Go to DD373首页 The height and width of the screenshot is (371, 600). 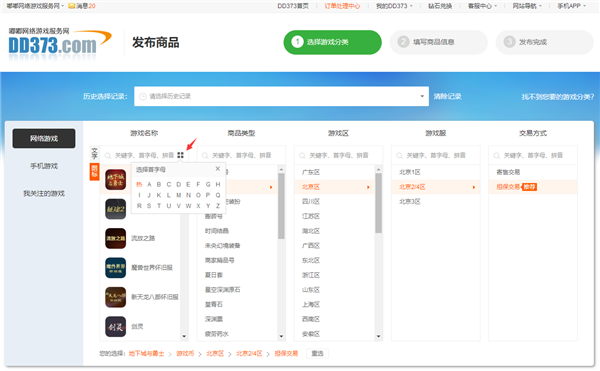tap(293, 6)
